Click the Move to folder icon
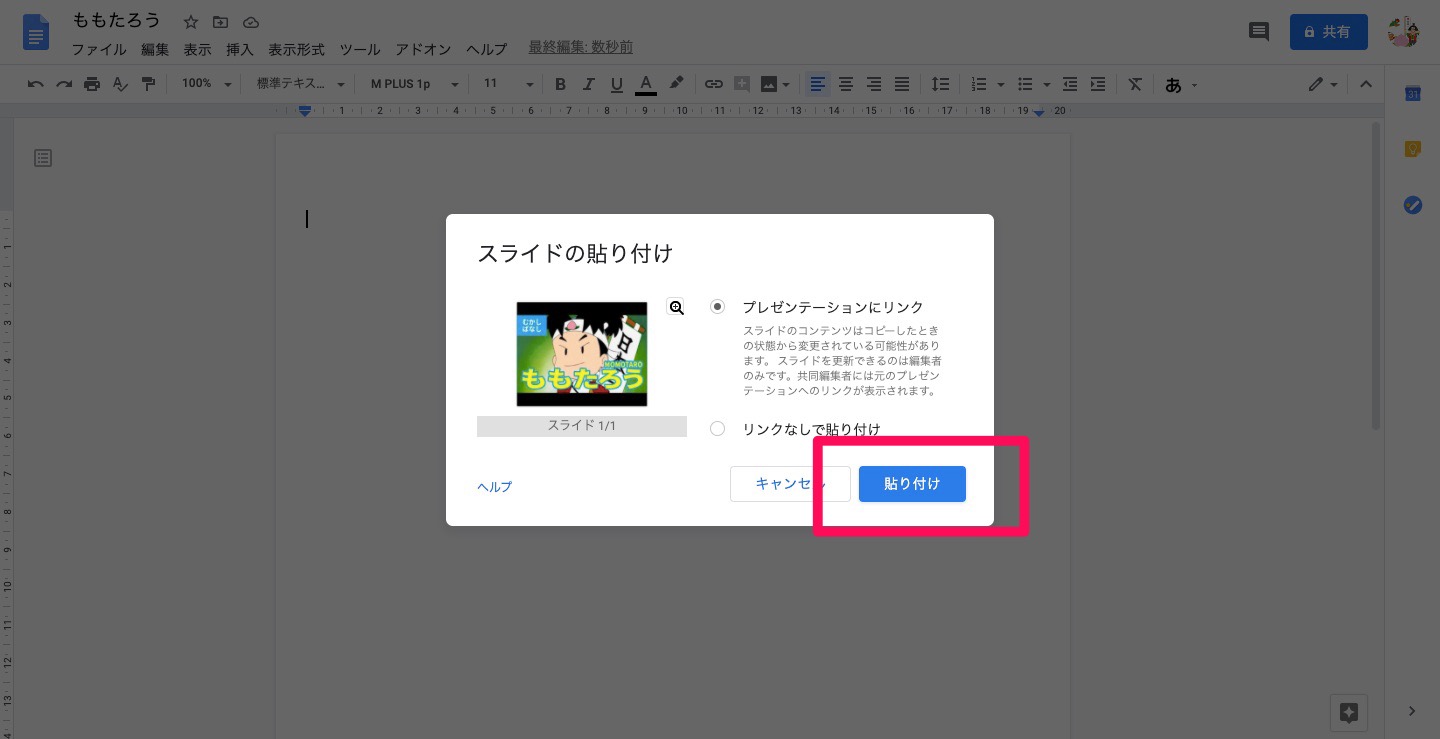 [221, 22]
